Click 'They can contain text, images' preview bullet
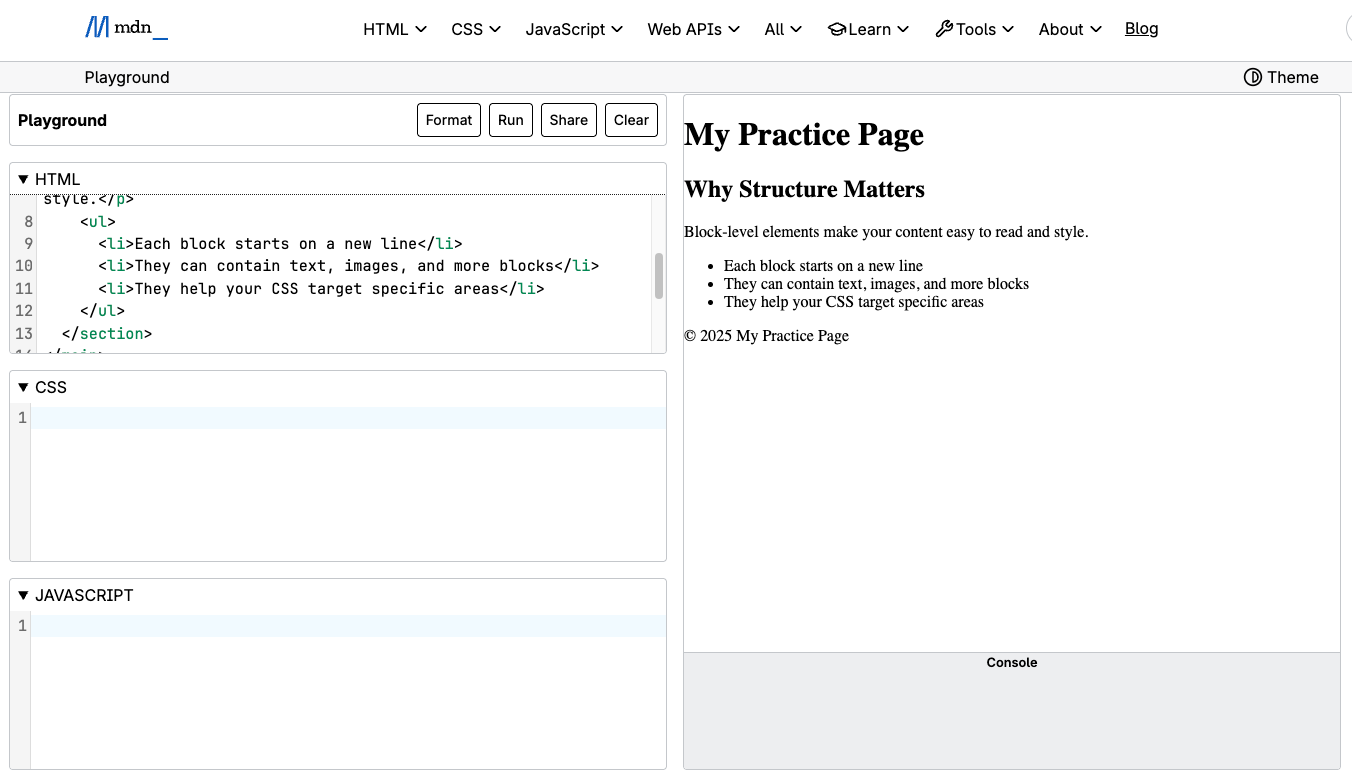Image resolution: width=1352 pixels, height=782 pixels. [x=876, y=284]
